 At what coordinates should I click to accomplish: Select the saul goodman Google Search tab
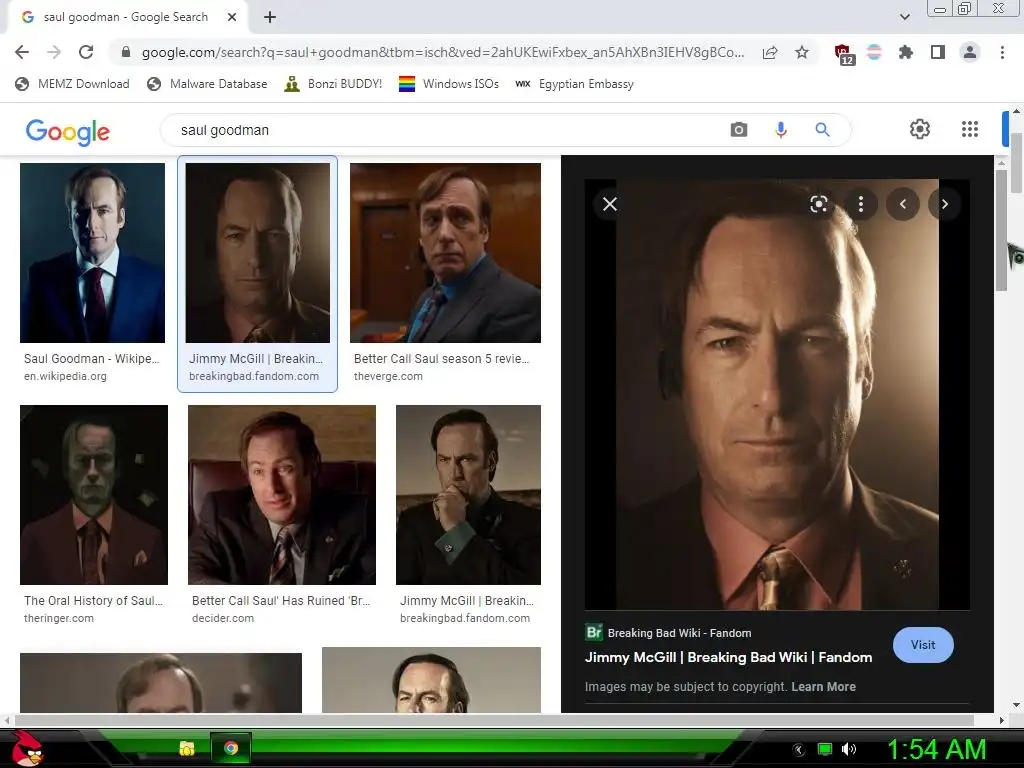(x=127, y=17)
